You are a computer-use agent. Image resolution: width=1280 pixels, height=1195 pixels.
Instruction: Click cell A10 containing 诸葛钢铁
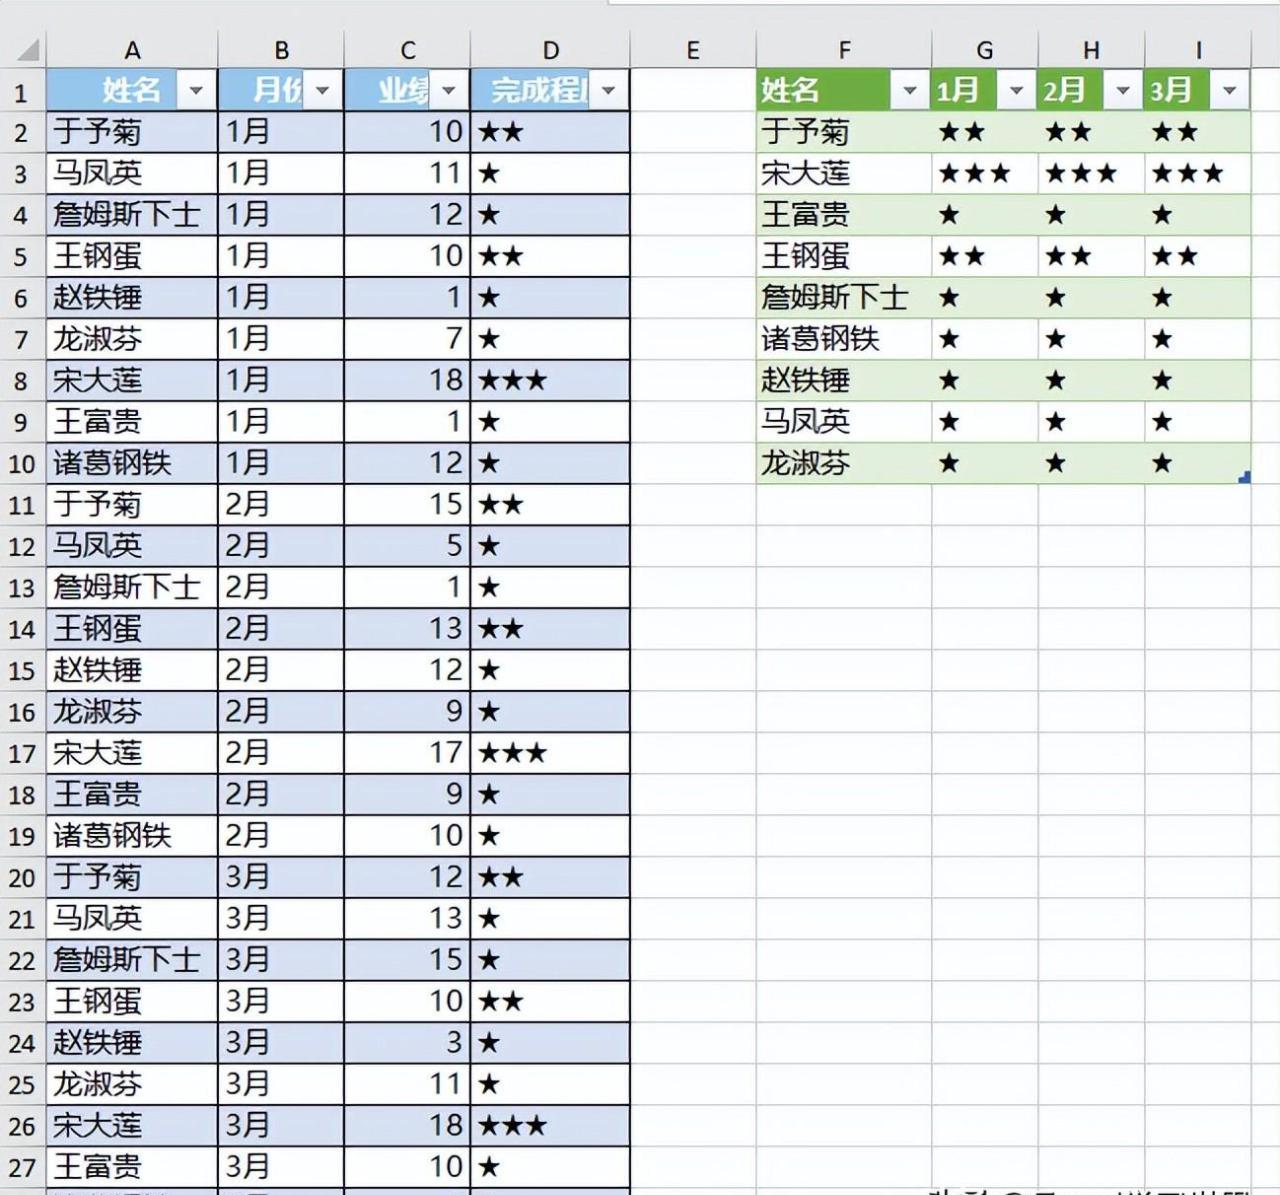click(x=132, y=463)
